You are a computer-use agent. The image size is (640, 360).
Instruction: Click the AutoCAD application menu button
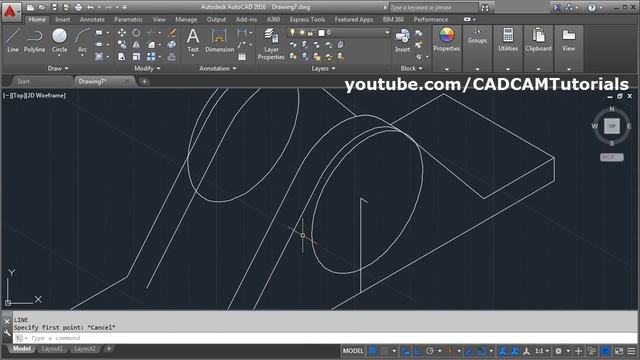pos(11,11)
